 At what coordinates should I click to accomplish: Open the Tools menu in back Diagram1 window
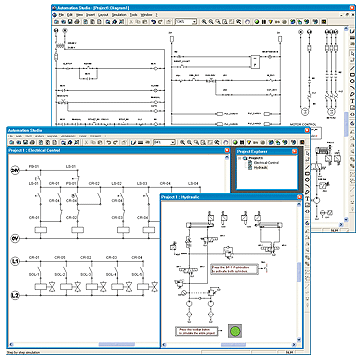(x=133, y=15)
